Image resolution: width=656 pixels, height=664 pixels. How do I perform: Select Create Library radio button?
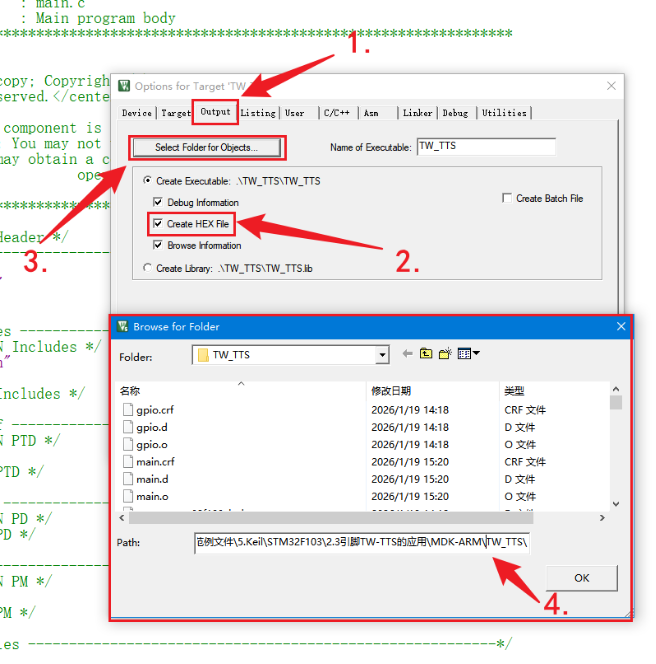point(147,268)
